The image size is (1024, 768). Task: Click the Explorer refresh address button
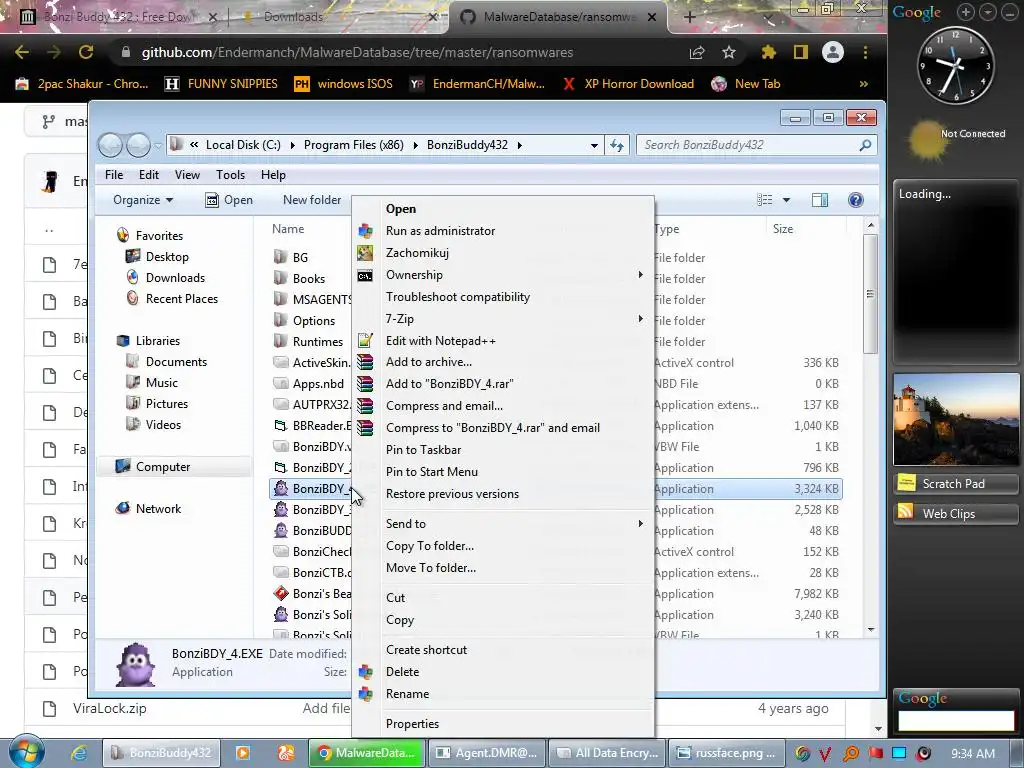point(616,145)
